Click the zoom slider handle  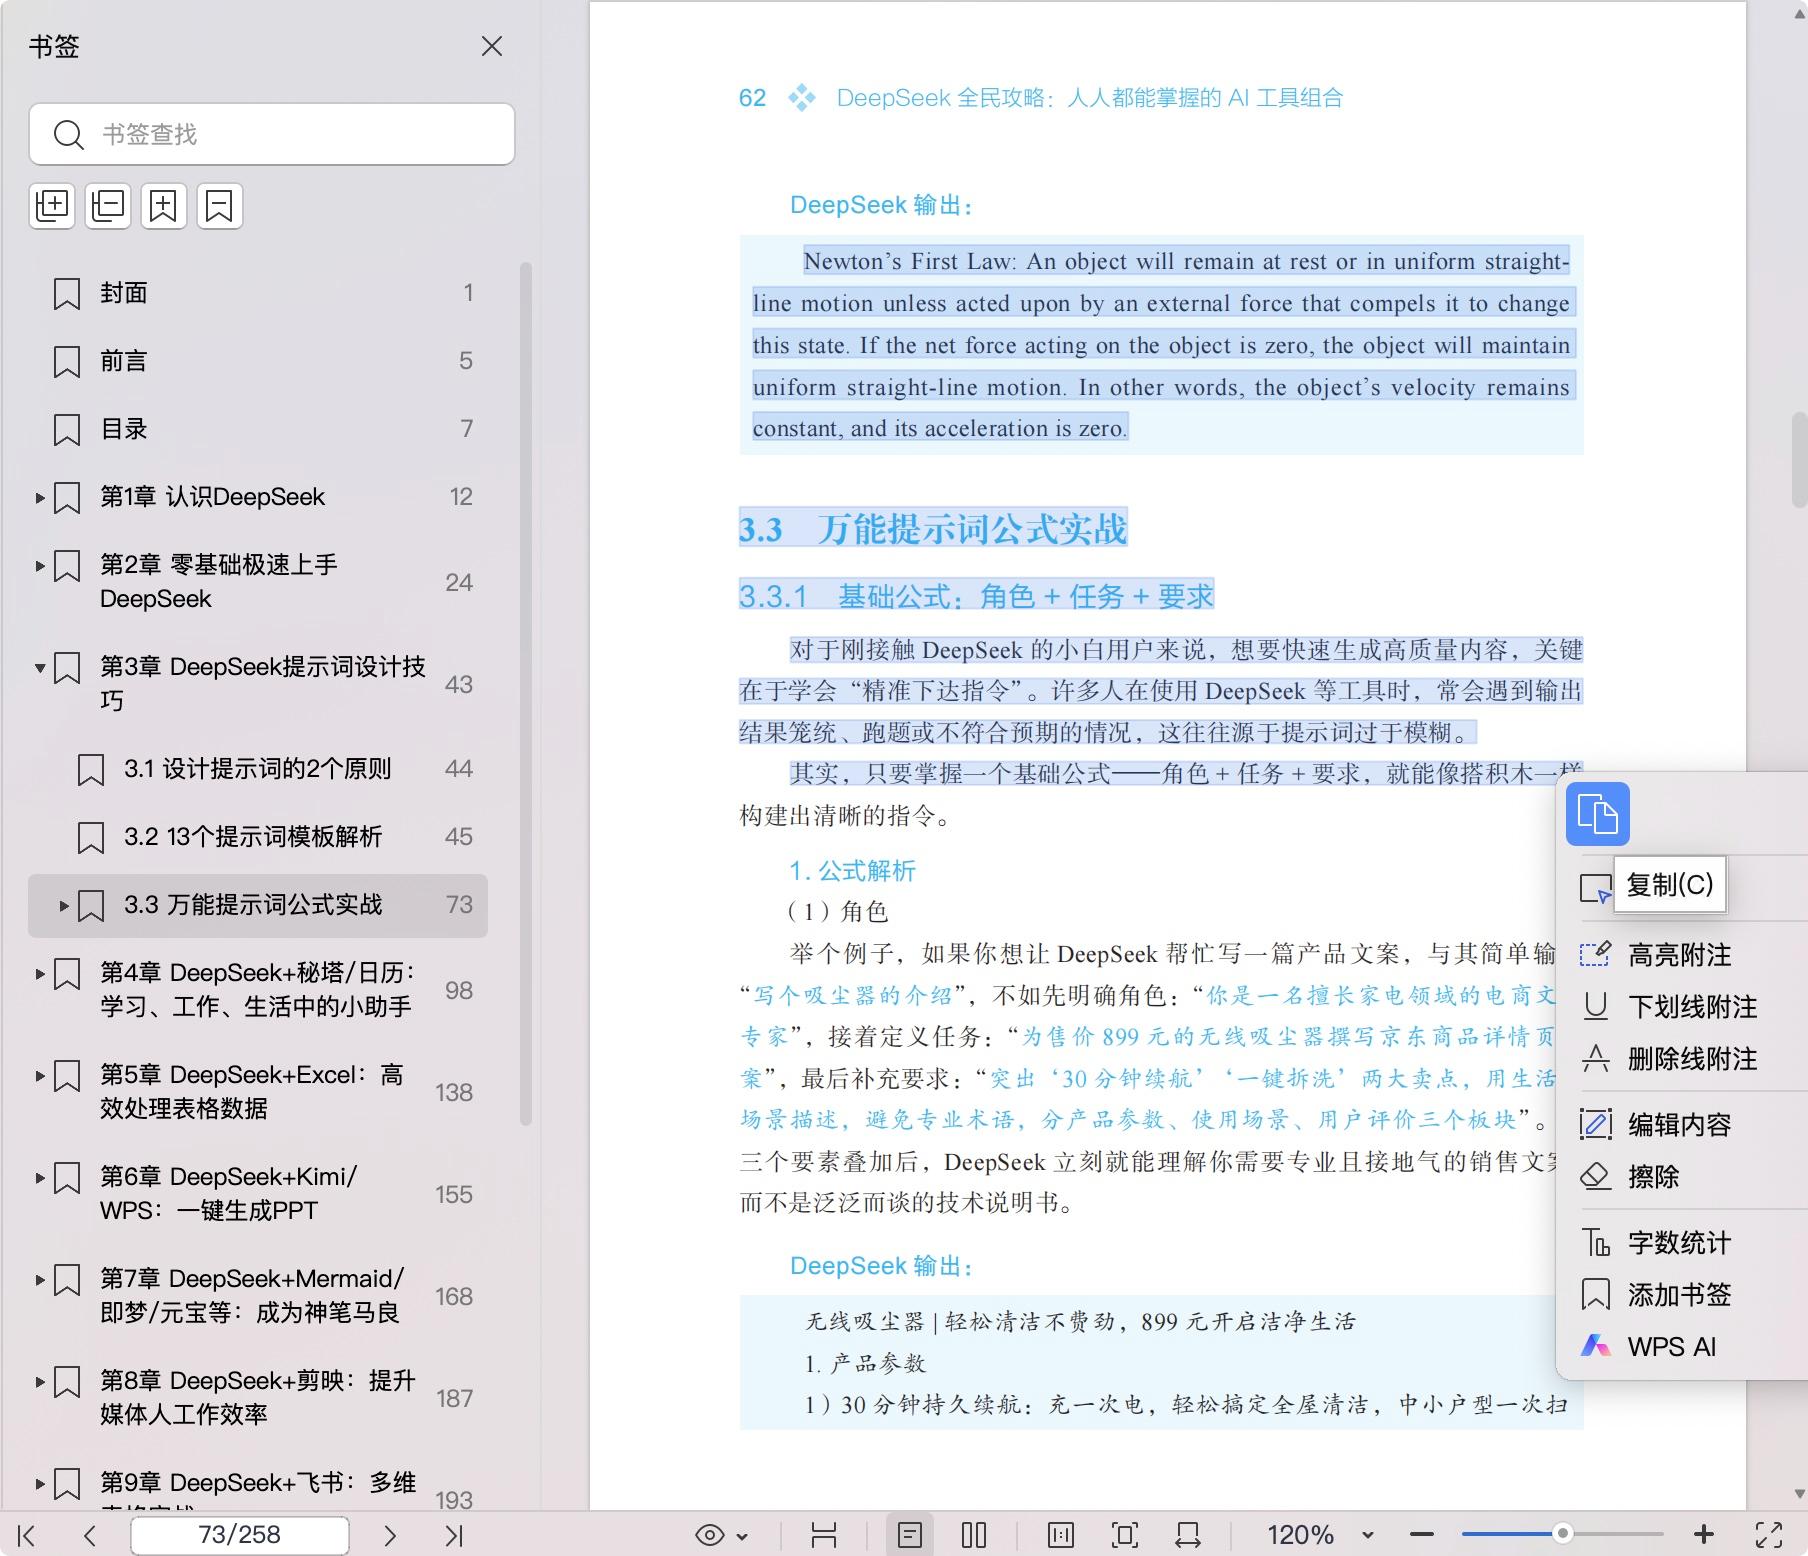[1562, 1534]
